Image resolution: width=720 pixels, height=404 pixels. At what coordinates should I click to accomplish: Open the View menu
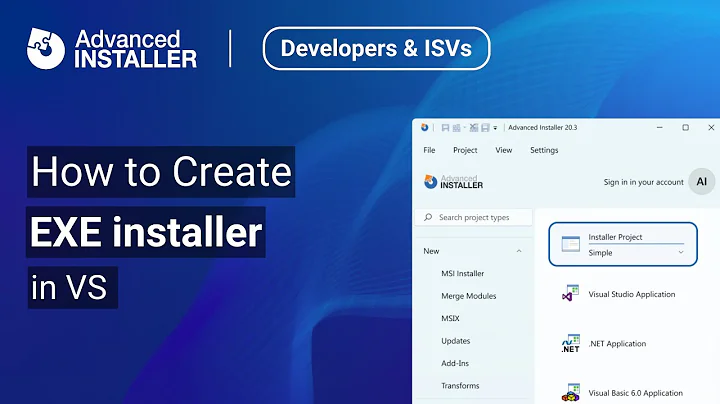504,150
